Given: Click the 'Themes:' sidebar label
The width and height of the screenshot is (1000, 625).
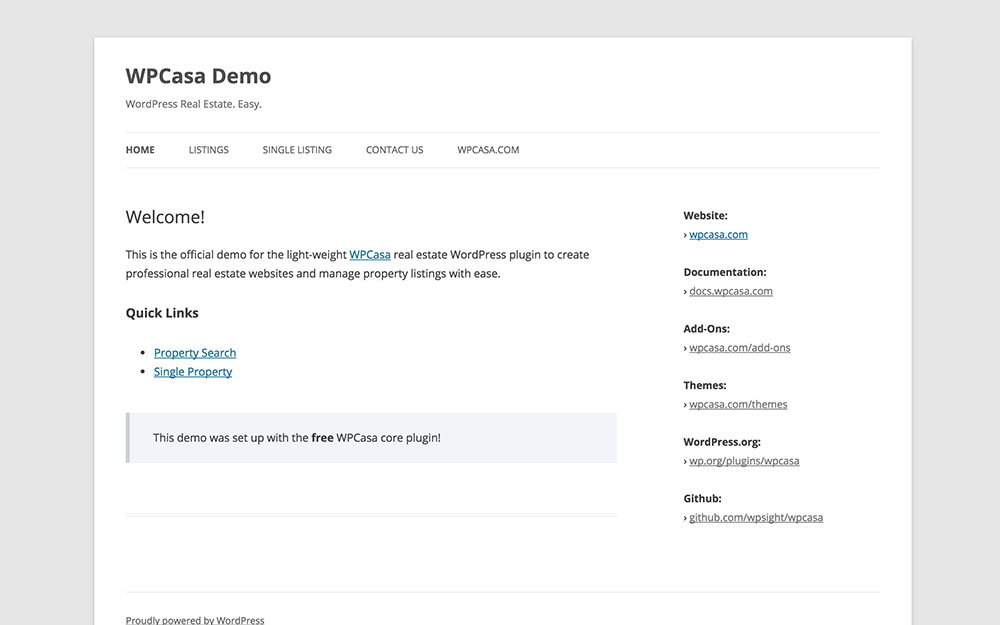Looking at the screenshot, I should point(705,385).
